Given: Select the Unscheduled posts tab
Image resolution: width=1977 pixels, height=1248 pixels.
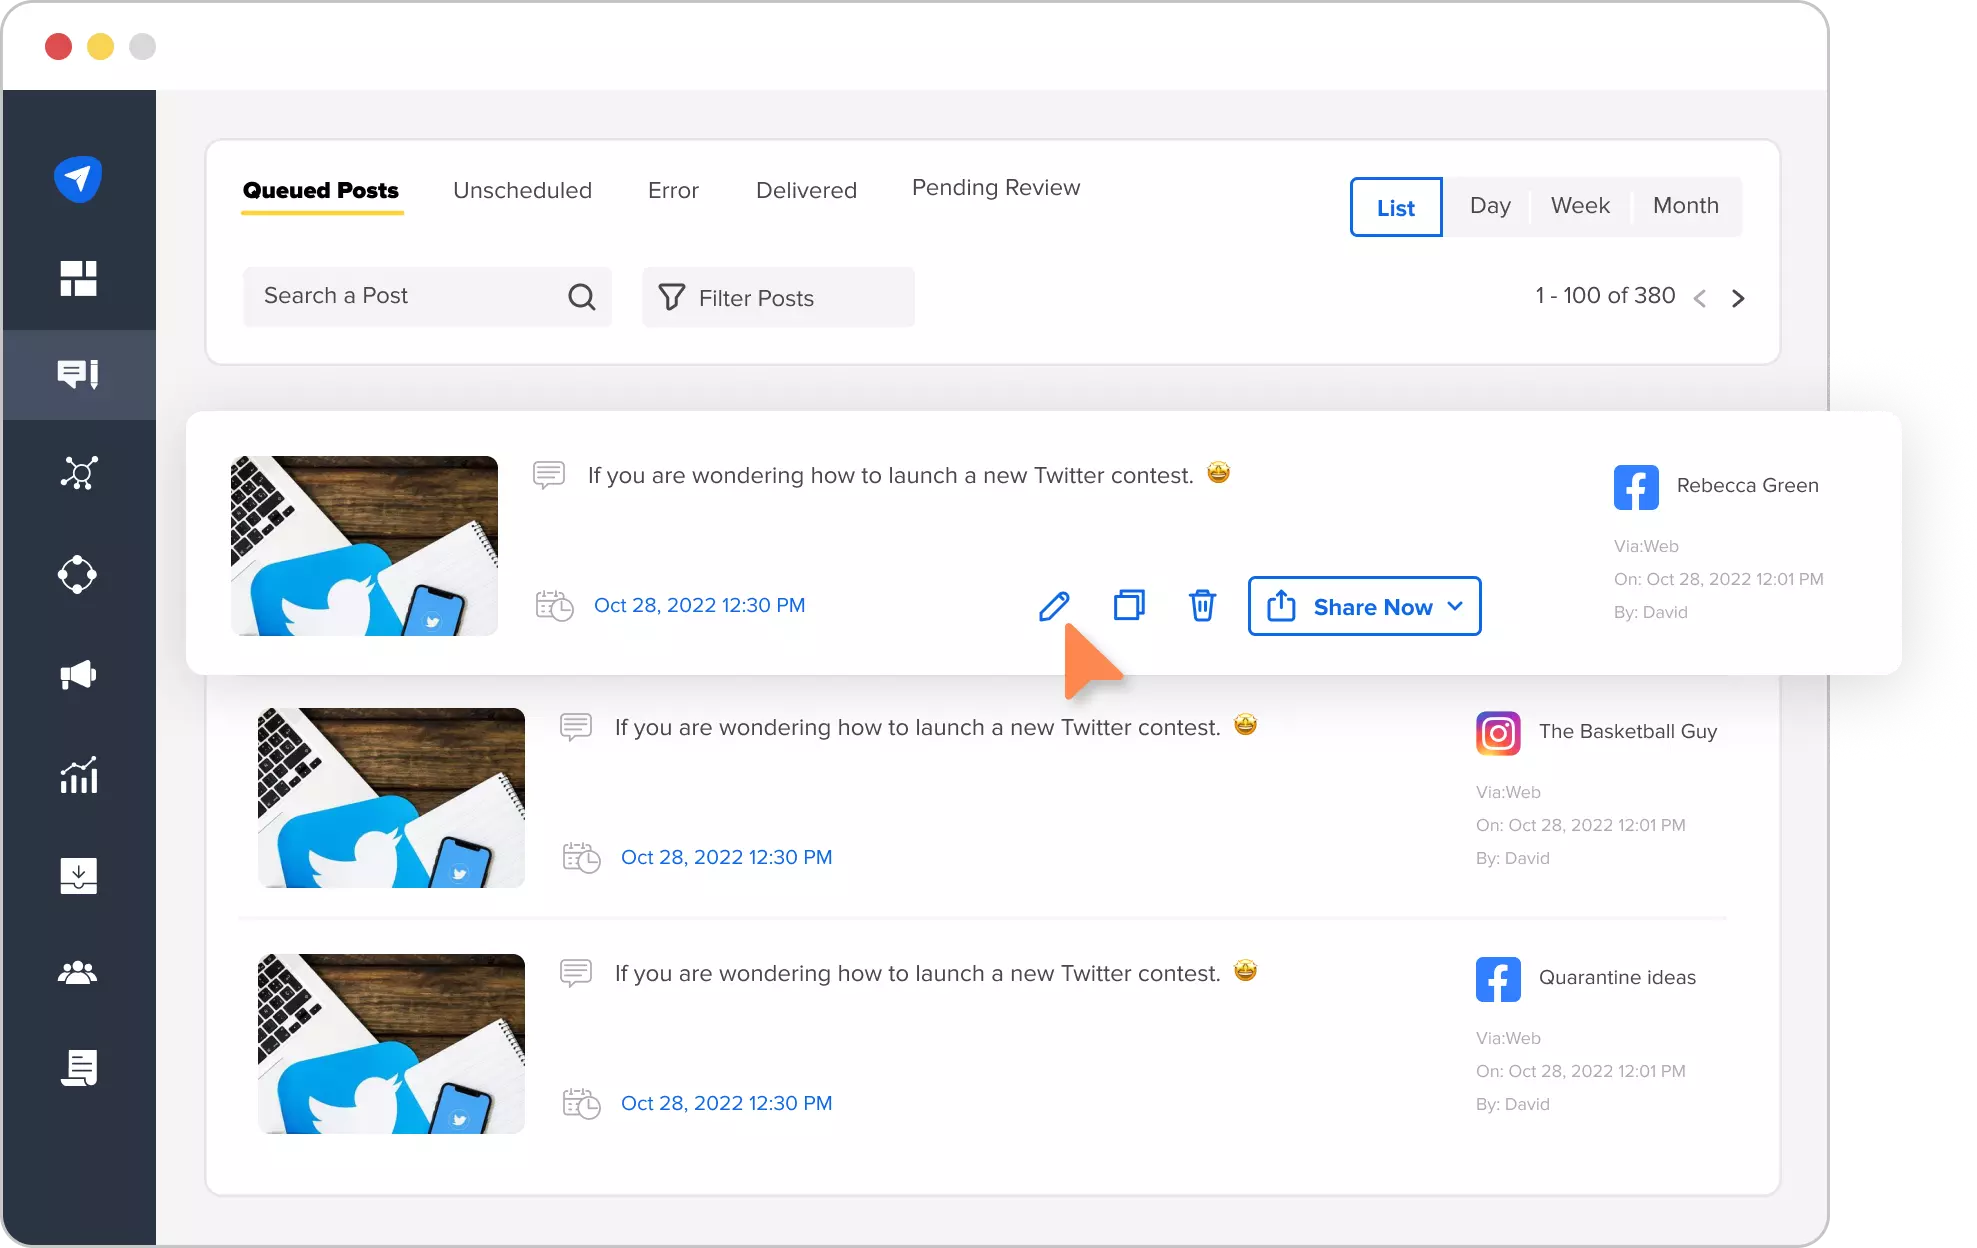Looking at the screenshot, I should (522, 190).
